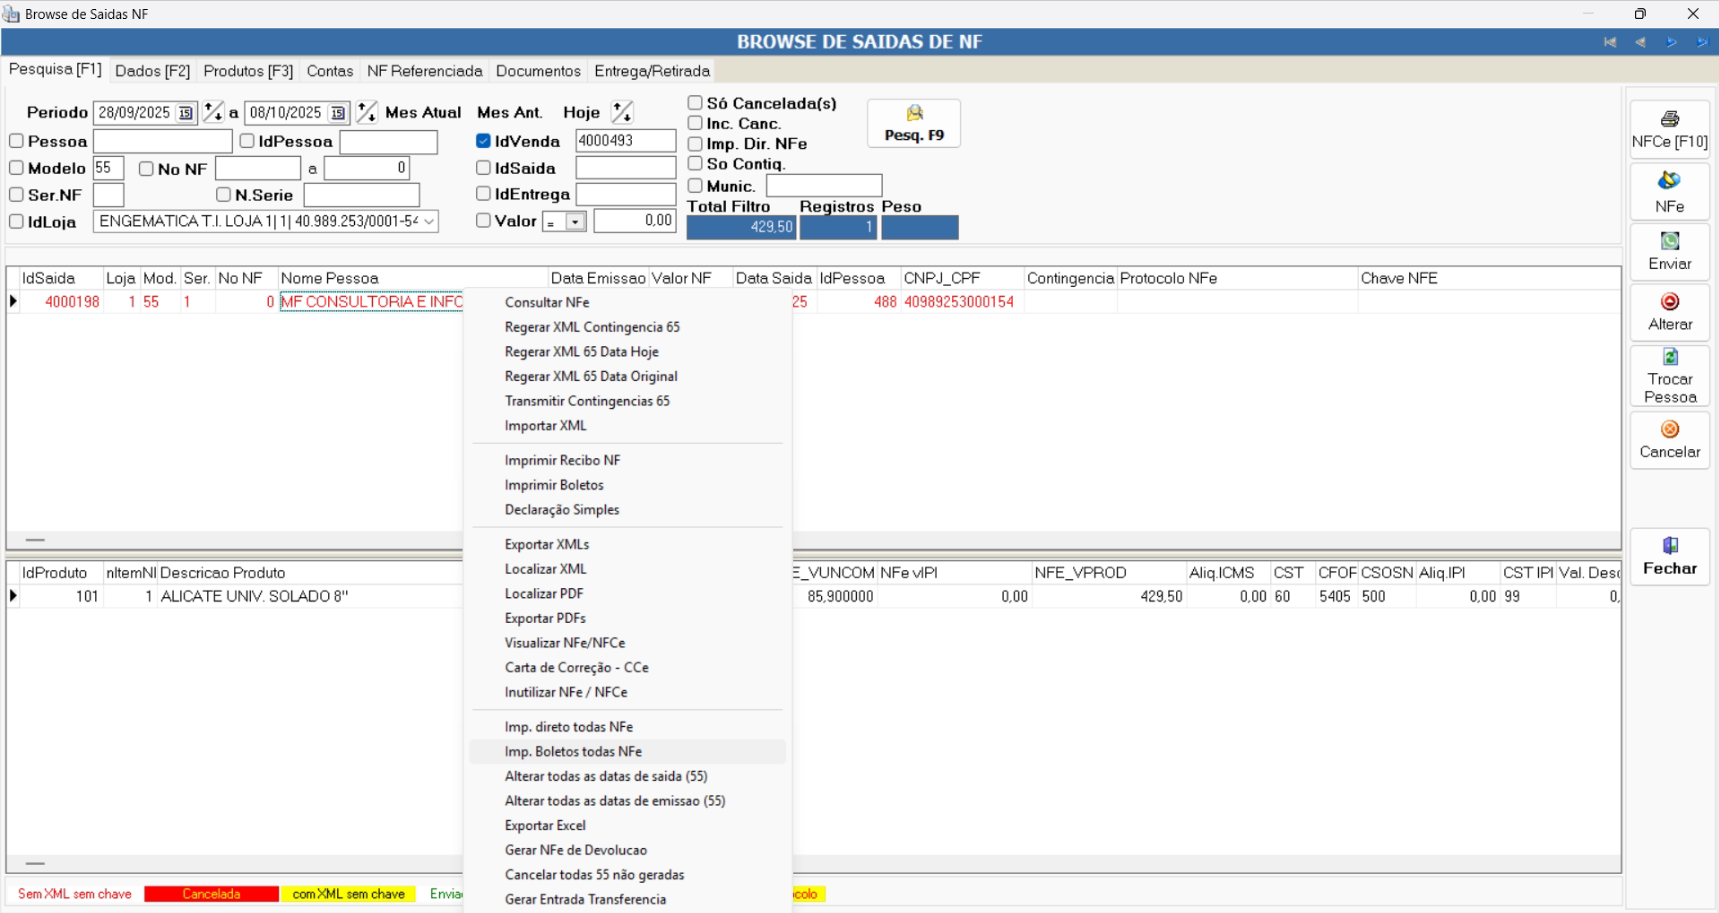Switch to the Produtos [F3] tab
The height and width of the screenshot is (913, 1719).
click(248, 71)
